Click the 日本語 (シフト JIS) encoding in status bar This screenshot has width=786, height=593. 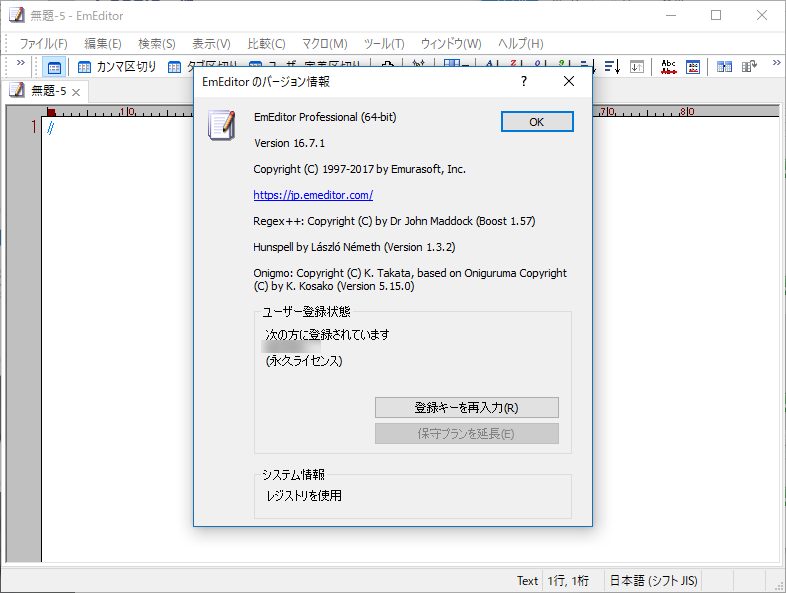point(653,581)
